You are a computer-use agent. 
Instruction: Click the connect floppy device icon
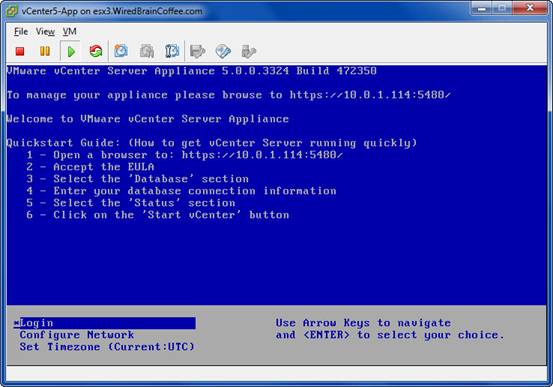pyautogui.click(x=198, y=52)
